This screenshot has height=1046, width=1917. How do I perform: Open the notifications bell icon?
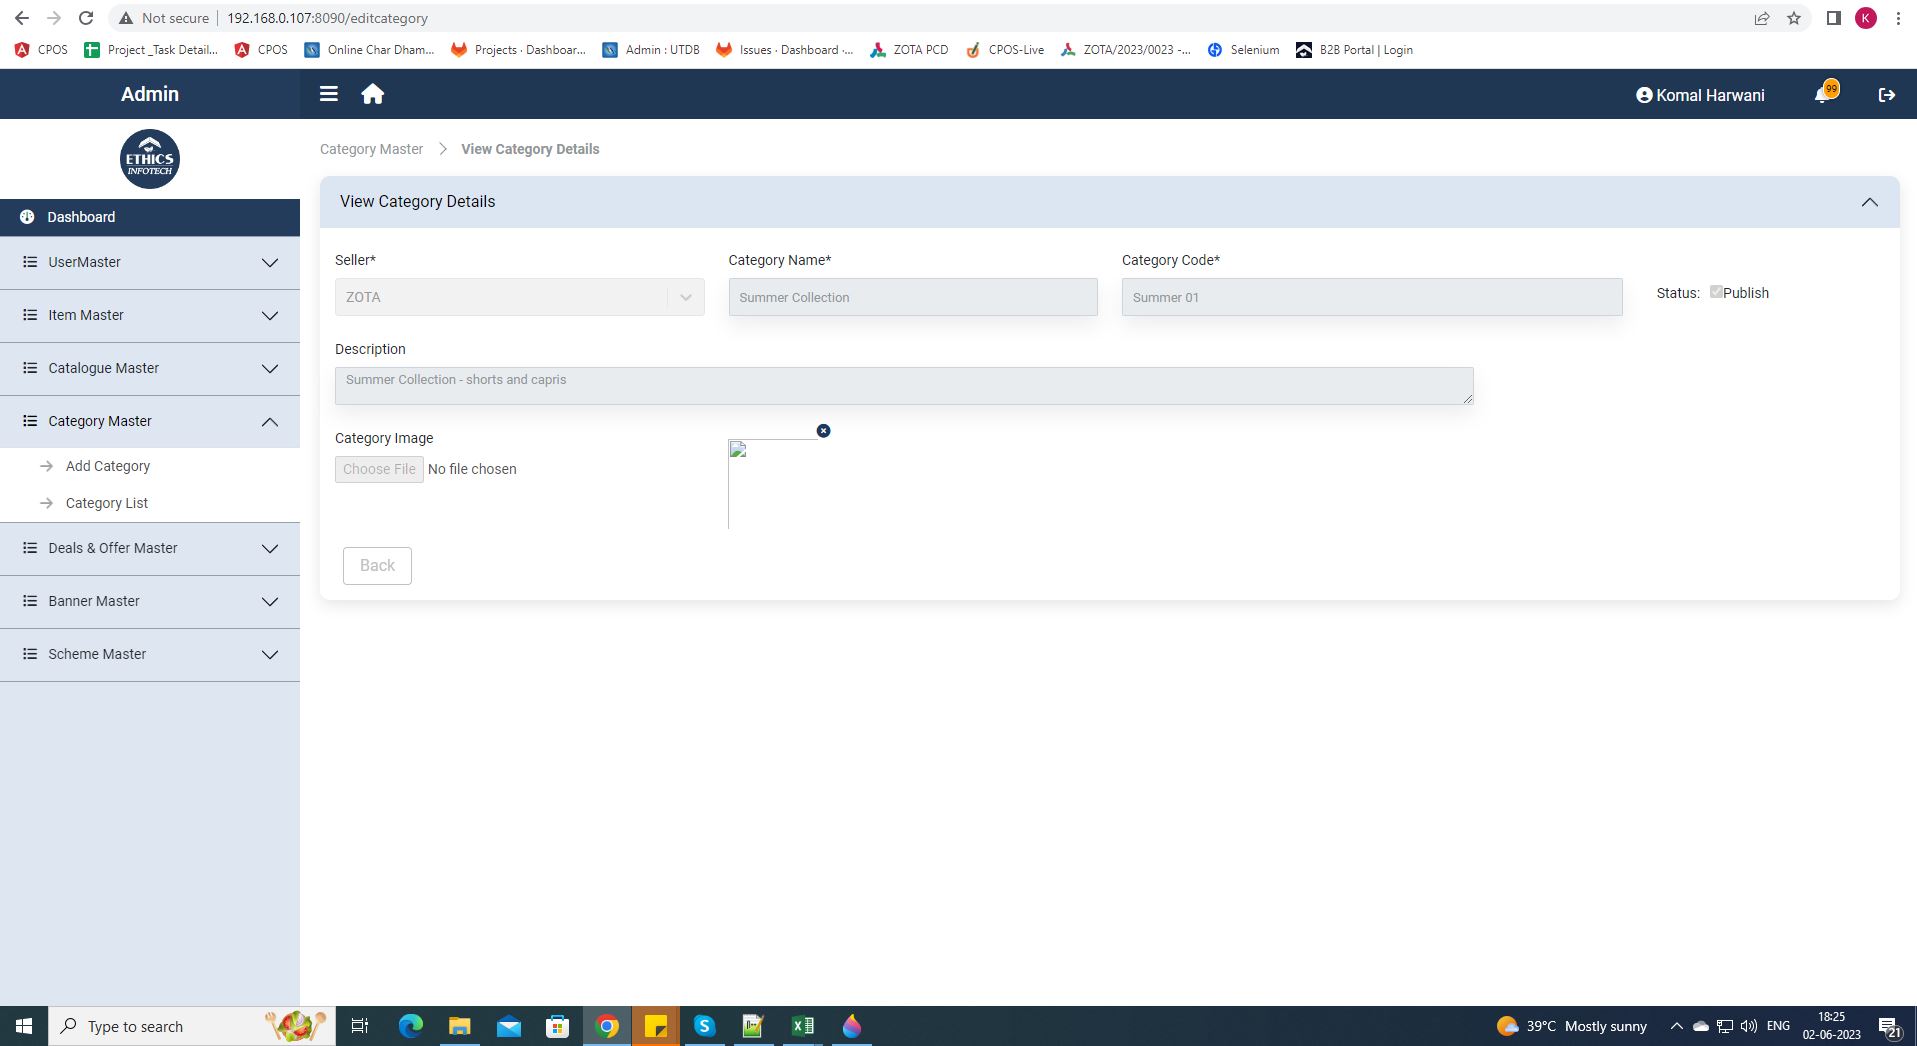coord(1823,95)
